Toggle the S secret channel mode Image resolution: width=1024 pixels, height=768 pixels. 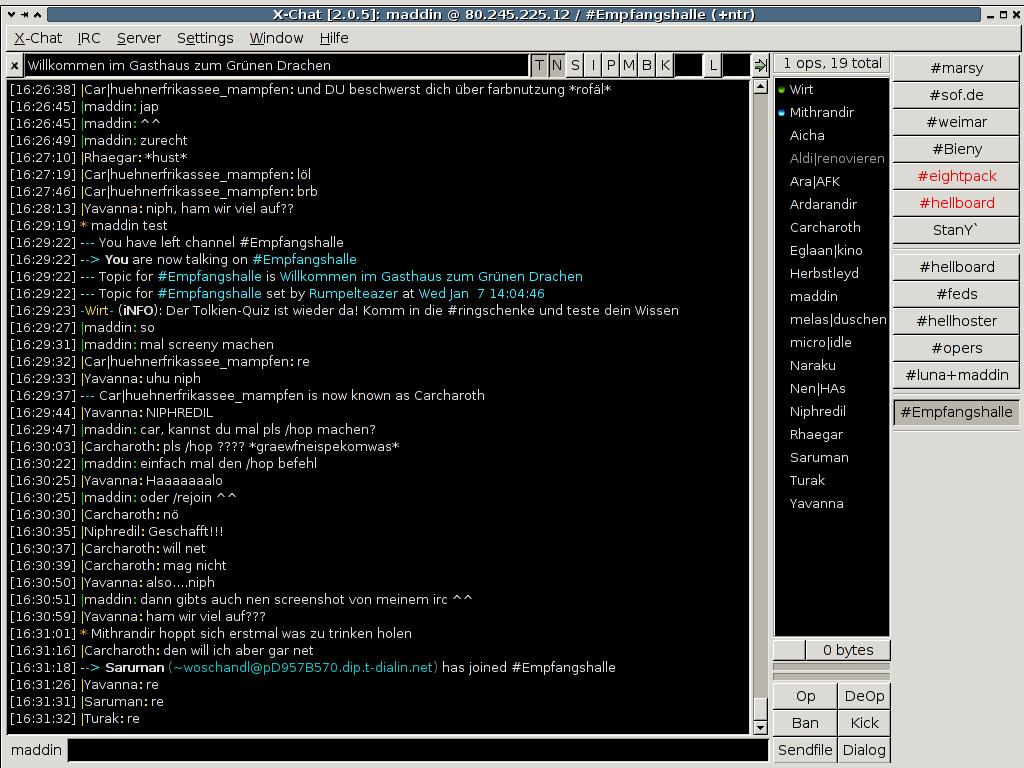pos(575,66)
